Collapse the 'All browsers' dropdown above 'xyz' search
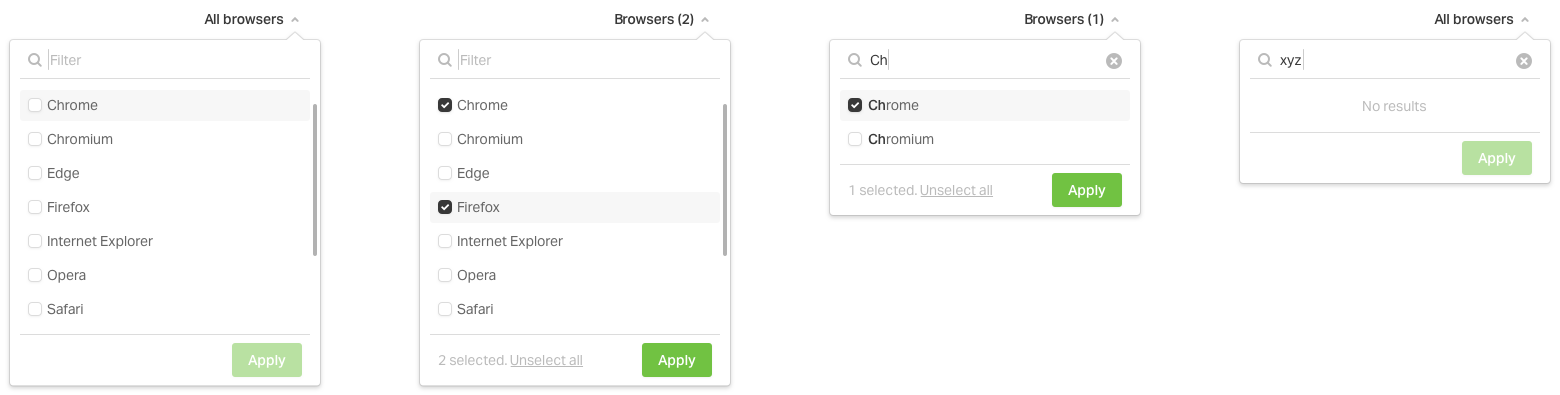 [x=1482, y=19]
